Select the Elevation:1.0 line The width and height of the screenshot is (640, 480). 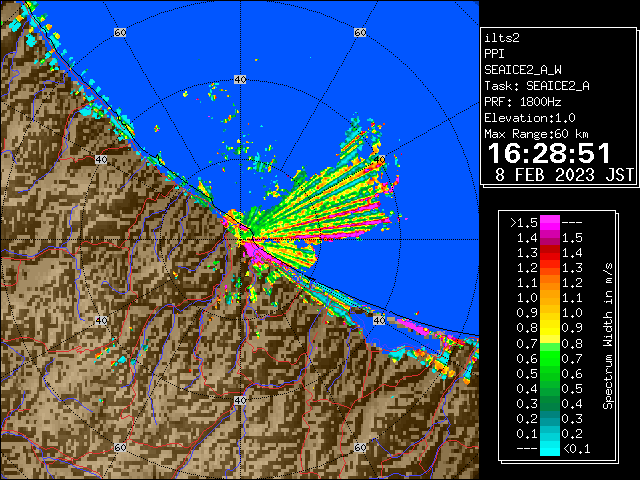(530, 118)
